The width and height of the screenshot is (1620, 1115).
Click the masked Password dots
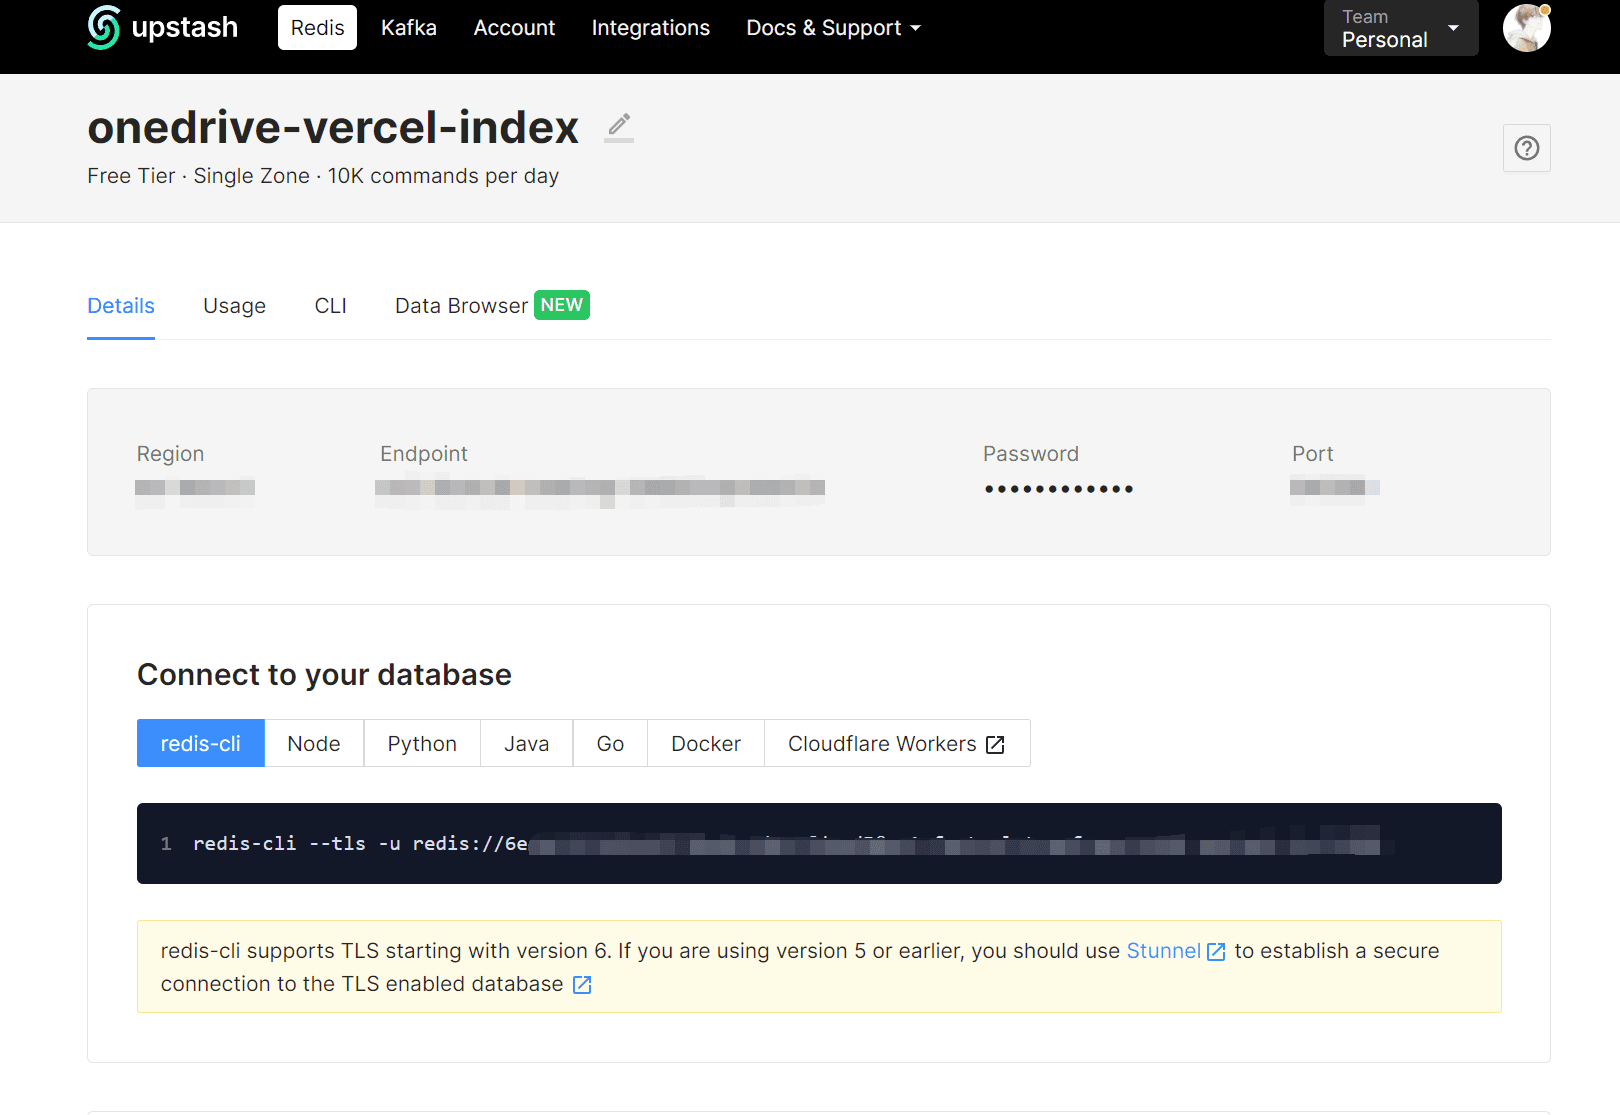1058,489
